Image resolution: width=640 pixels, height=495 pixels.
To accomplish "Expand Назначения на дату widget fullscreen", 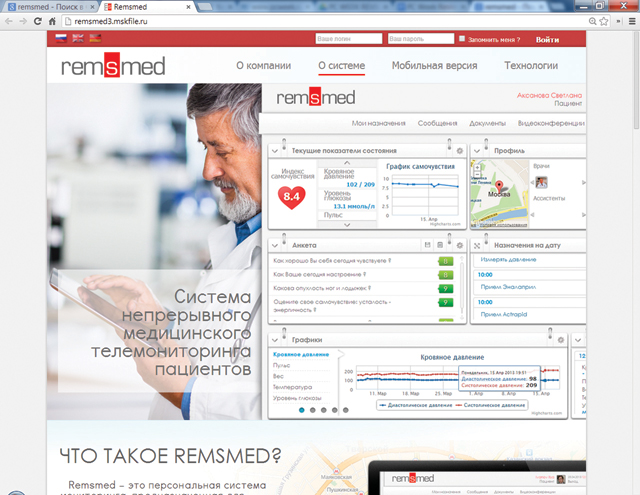I will click(477, 246).
